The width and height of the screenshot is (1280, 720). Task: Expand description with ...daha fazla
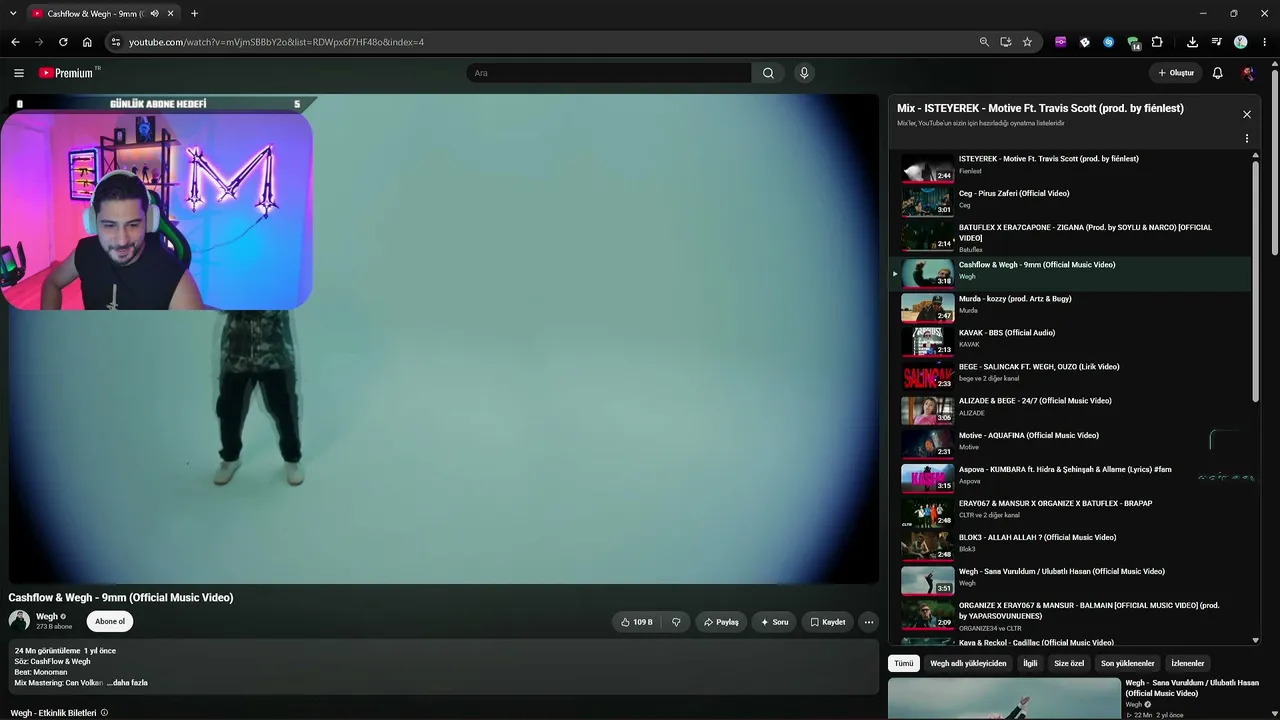[x=127, y=683]
